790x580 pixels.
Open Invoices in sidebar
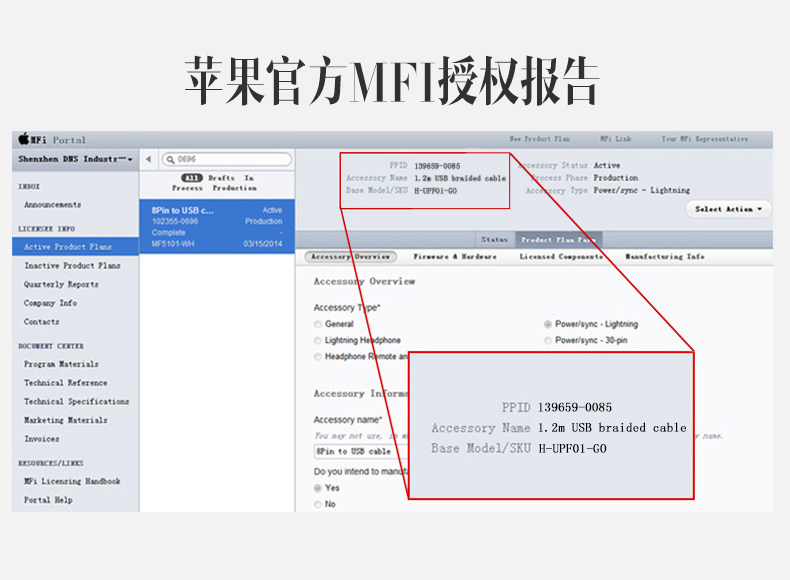click(x=41, y=439)
